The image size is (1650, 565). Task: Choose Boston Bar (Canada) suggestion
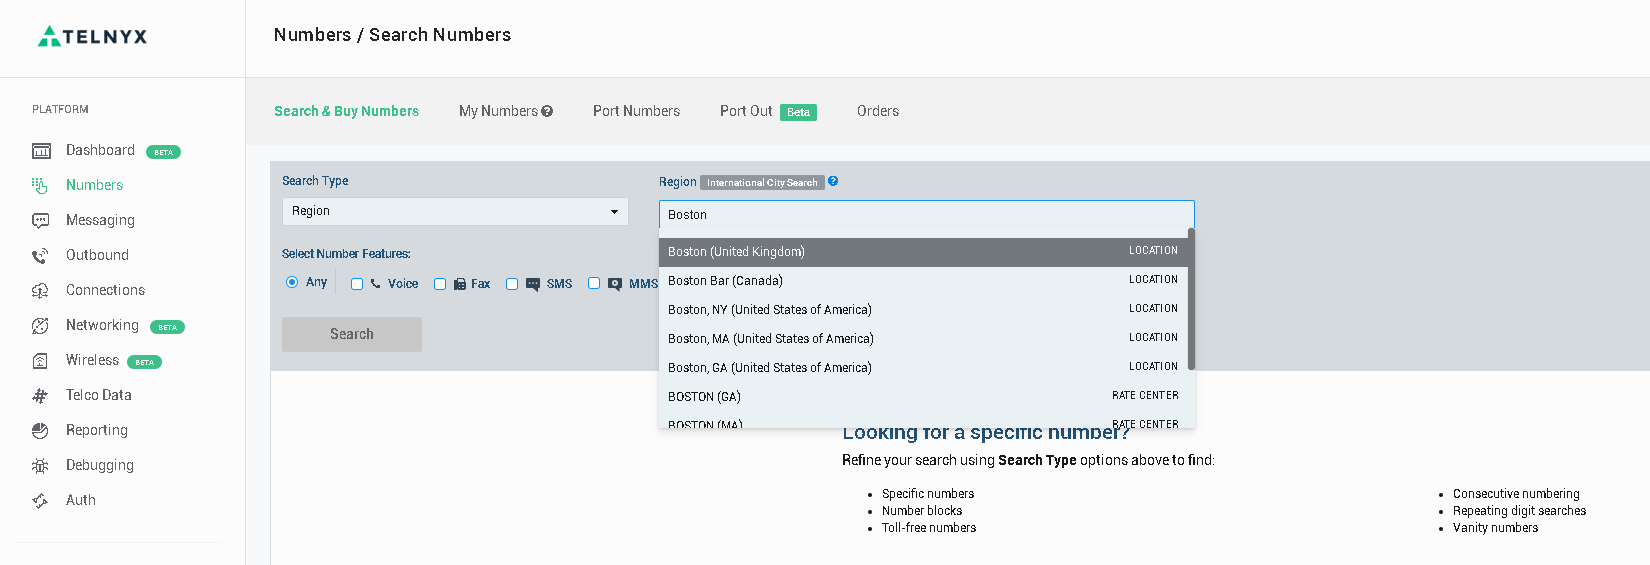pyautogui.click(x=923, y=281)
